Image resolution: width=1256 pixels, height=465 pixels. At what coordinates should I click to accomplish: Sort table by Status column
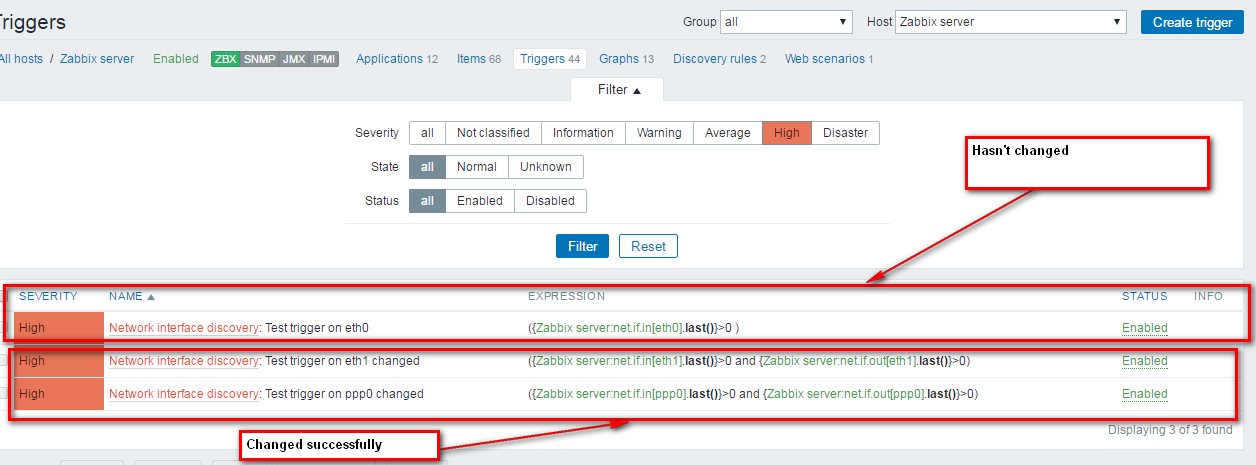(x=1145, y=297)
